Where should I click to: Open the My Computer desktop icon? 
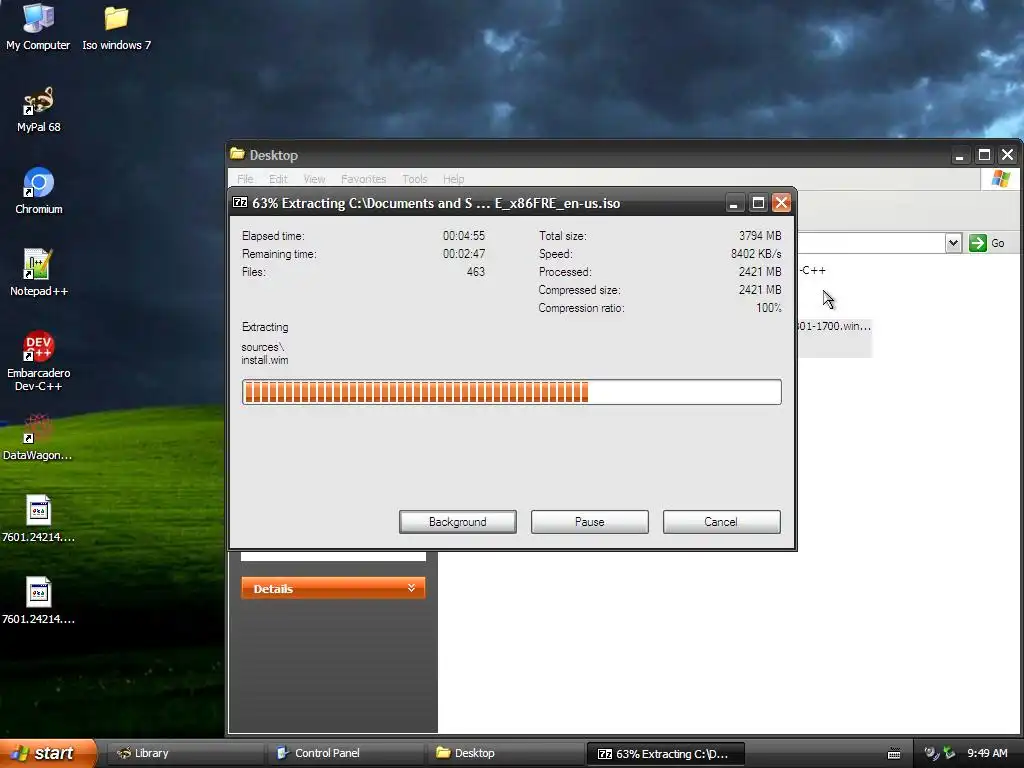[x=38, y=26]
